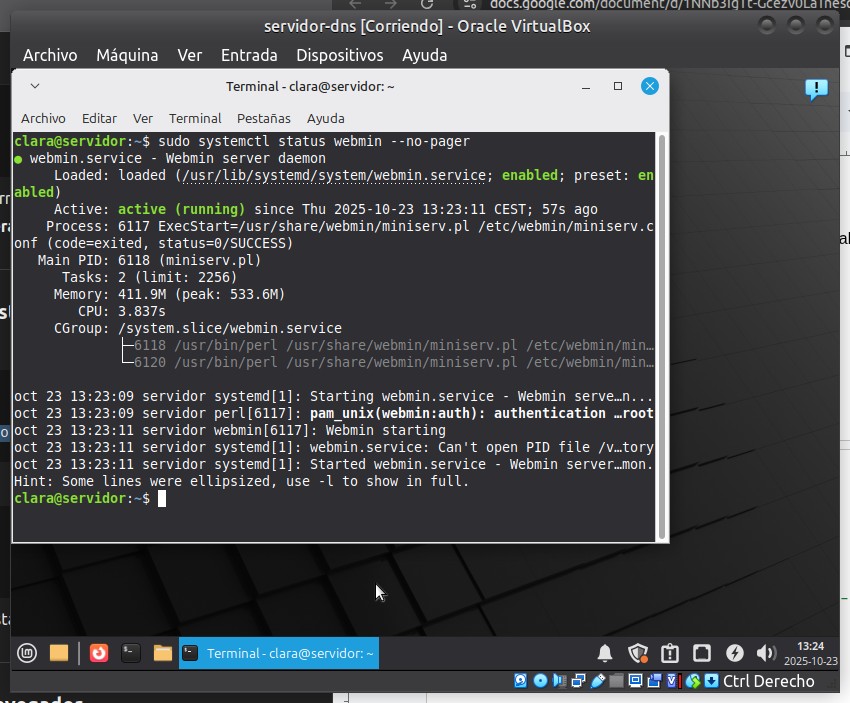Click the volume speaker icon in tray

click(x=766, y=653)
